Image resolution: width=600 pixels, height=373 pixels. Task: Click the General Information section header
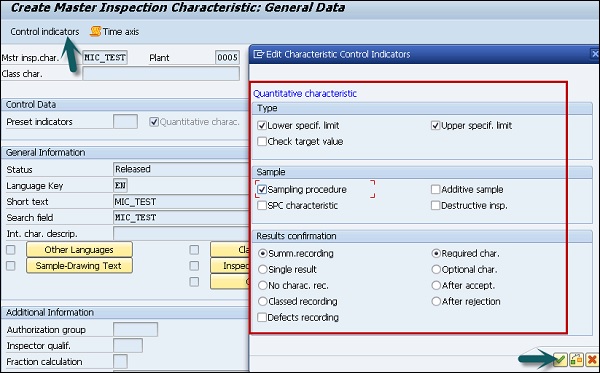click(x=125, y=153)
